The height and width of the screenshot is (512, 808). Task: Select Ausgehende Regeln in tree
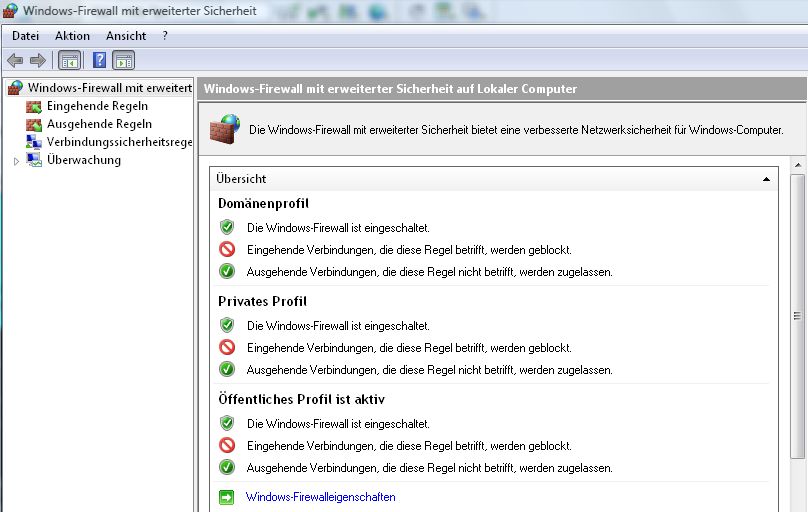99,124
